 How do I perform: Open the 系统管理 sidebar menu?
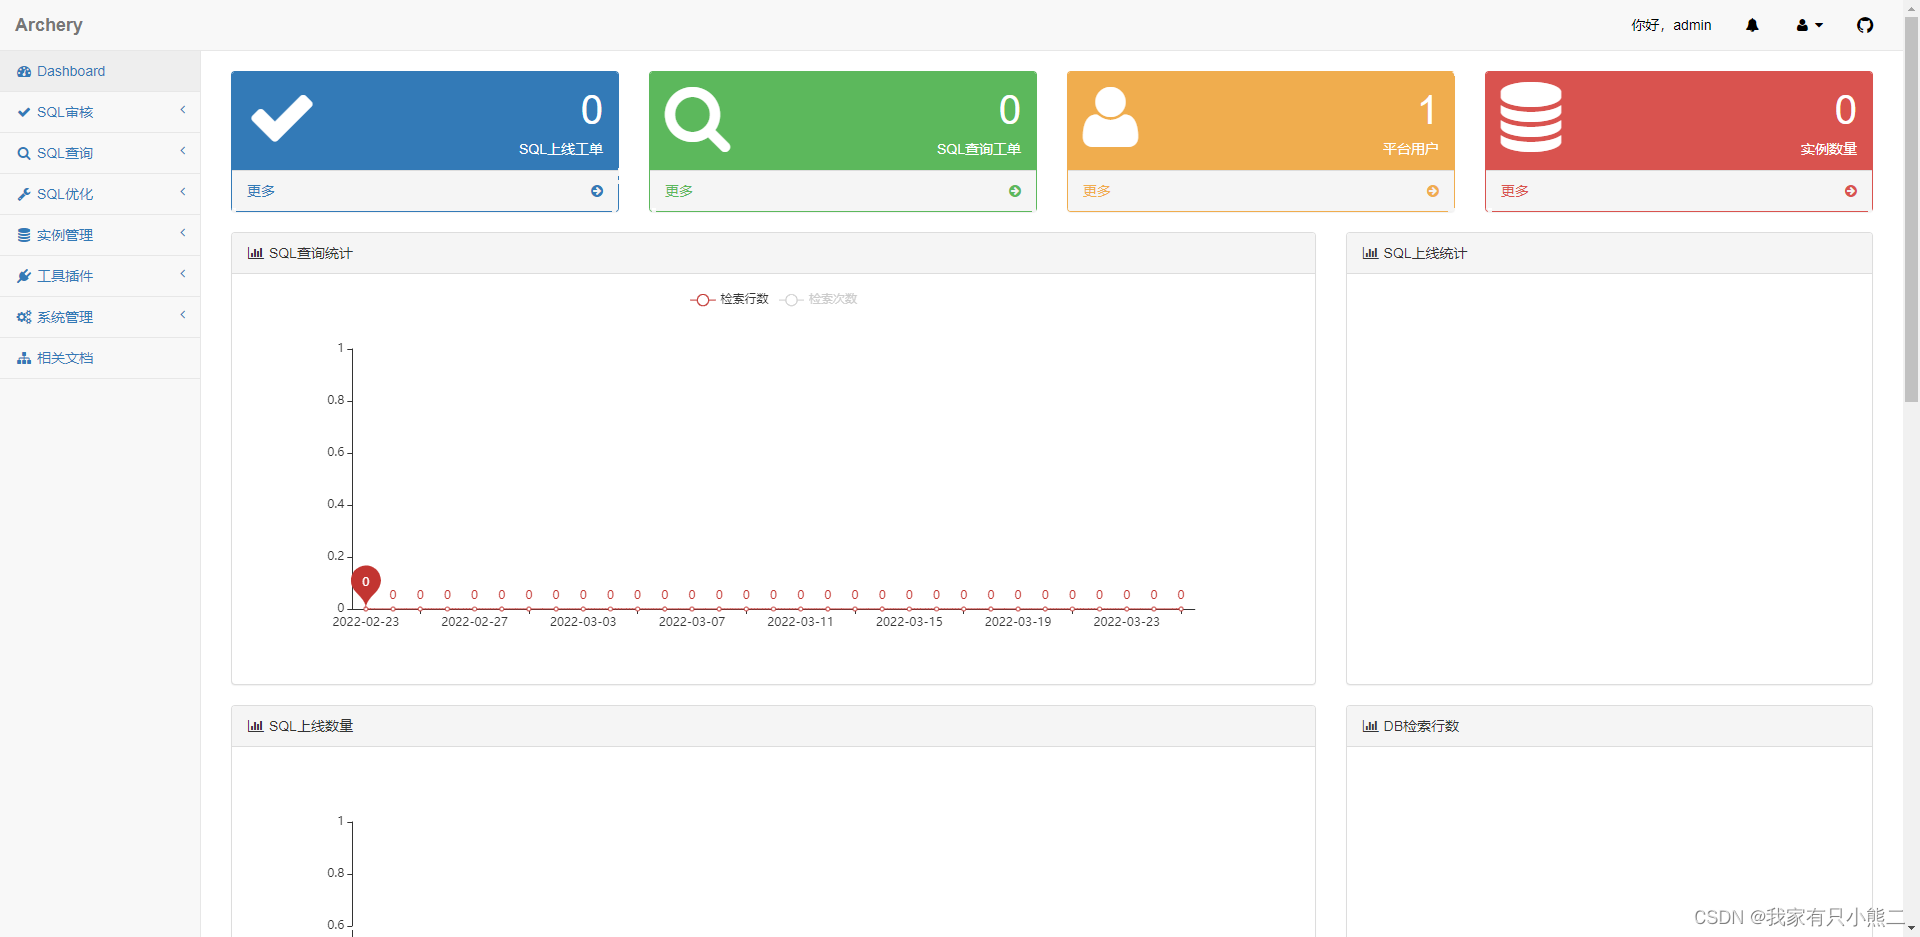pyautogui.click(x=100, y=317)
